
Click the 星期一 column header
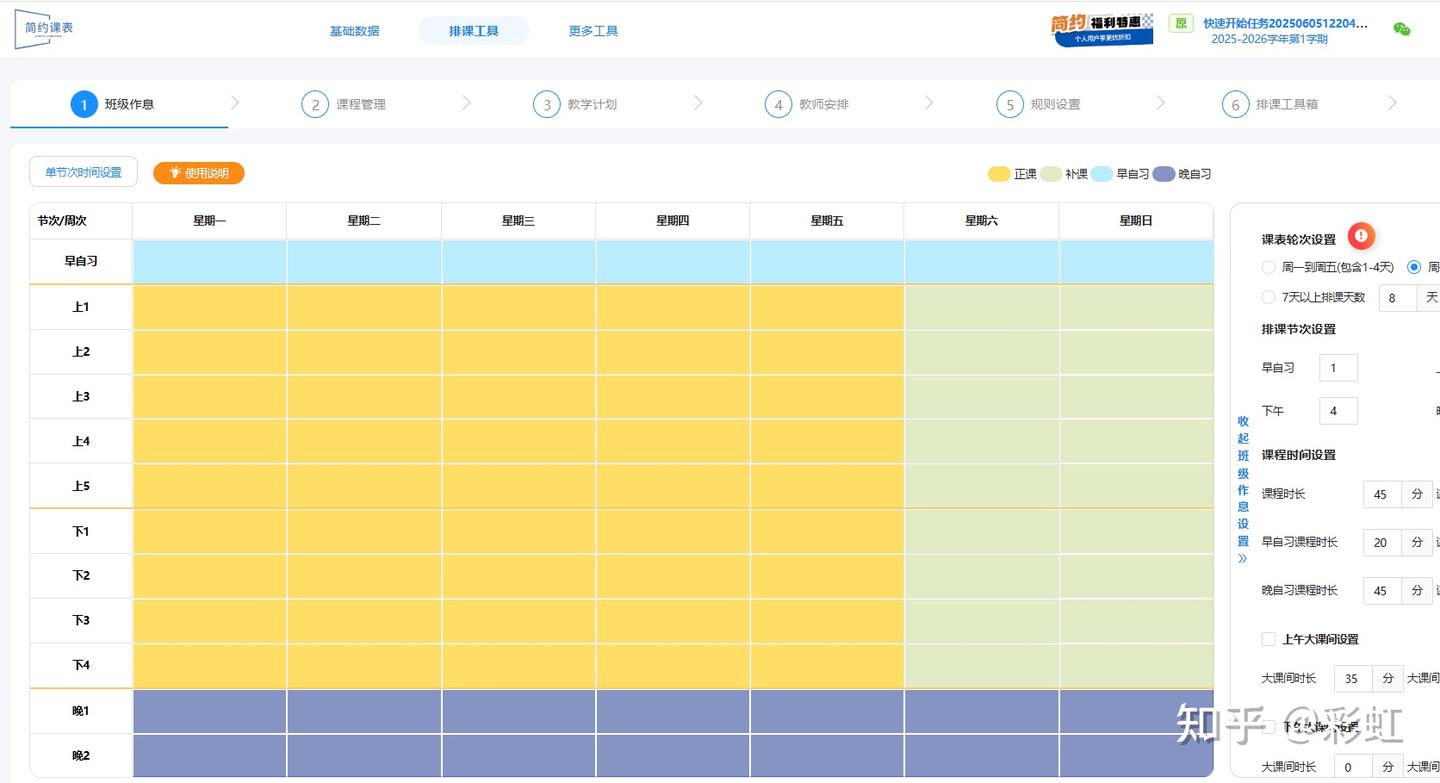(209, 221)
